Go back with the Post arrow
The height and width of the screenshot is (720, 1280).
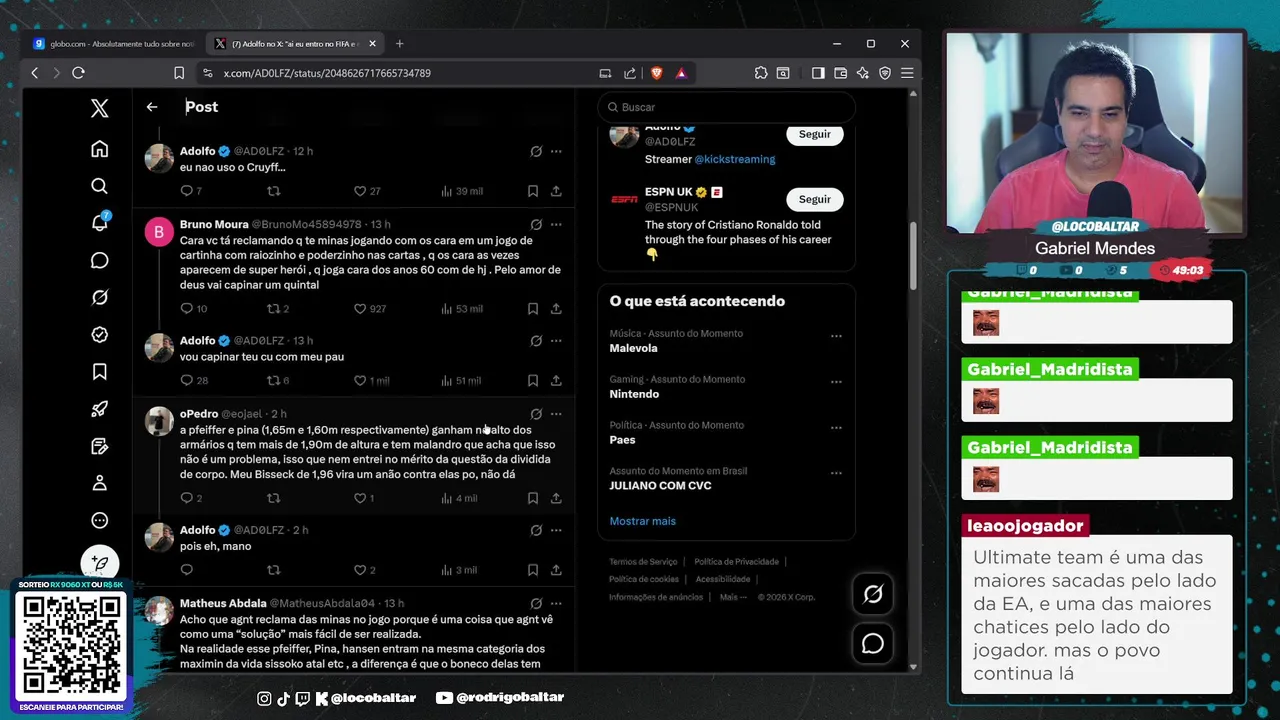click(x=152, y=107)
